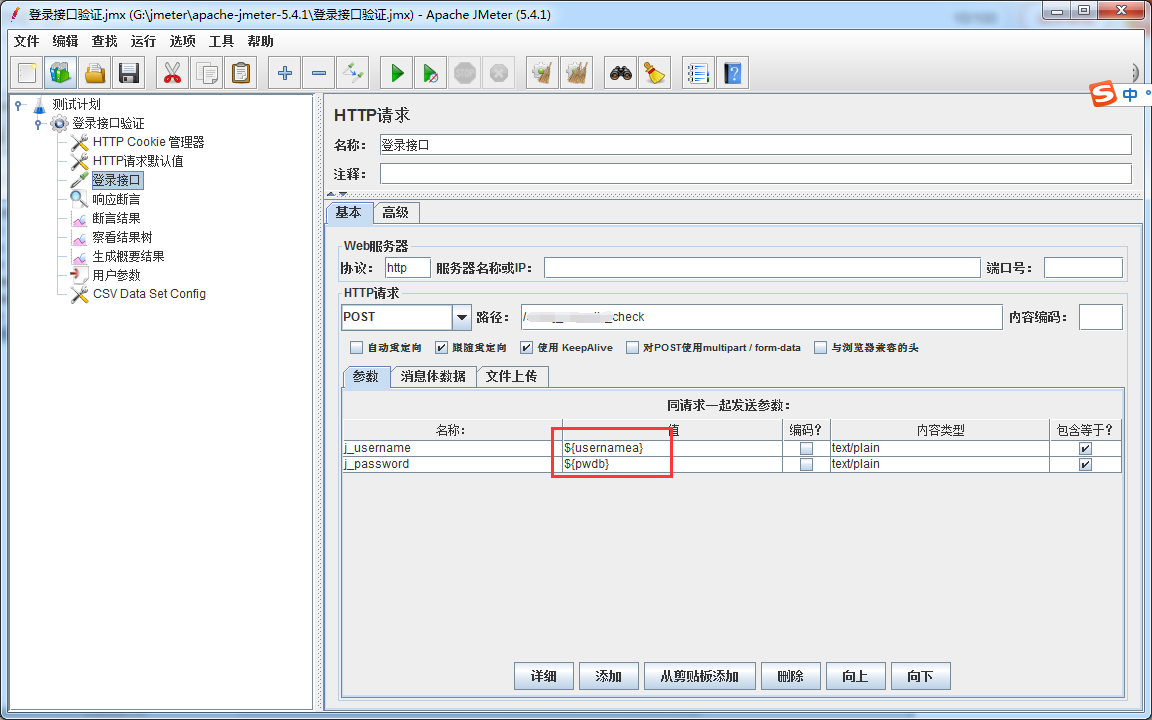The width and height of the screenshot is (1152, 720).
Task: Click Start no pauses icon
Action: coord(431,73)
